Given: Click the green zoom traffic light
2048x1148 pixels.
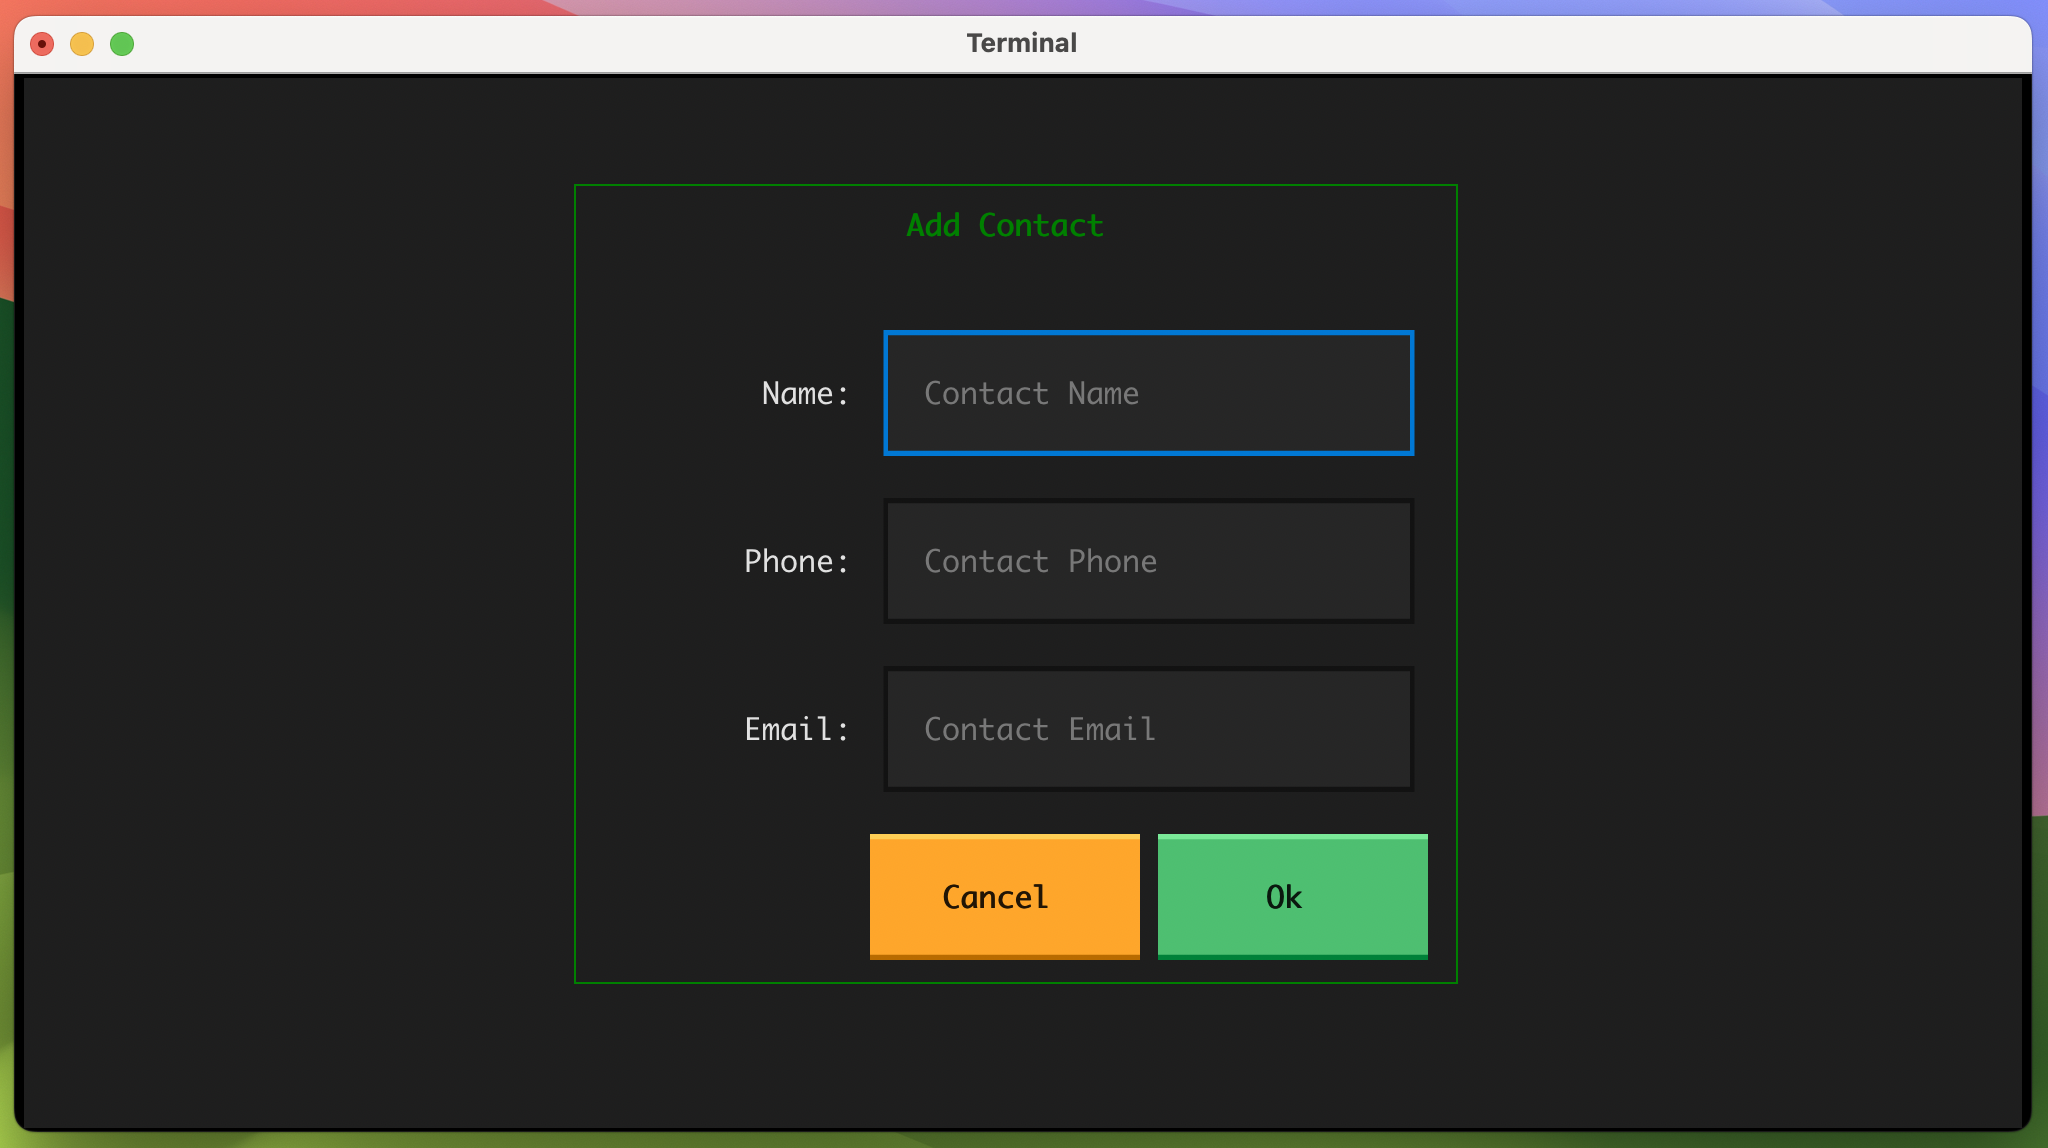Looking at the screenshot, I should (x=121, y=43).
